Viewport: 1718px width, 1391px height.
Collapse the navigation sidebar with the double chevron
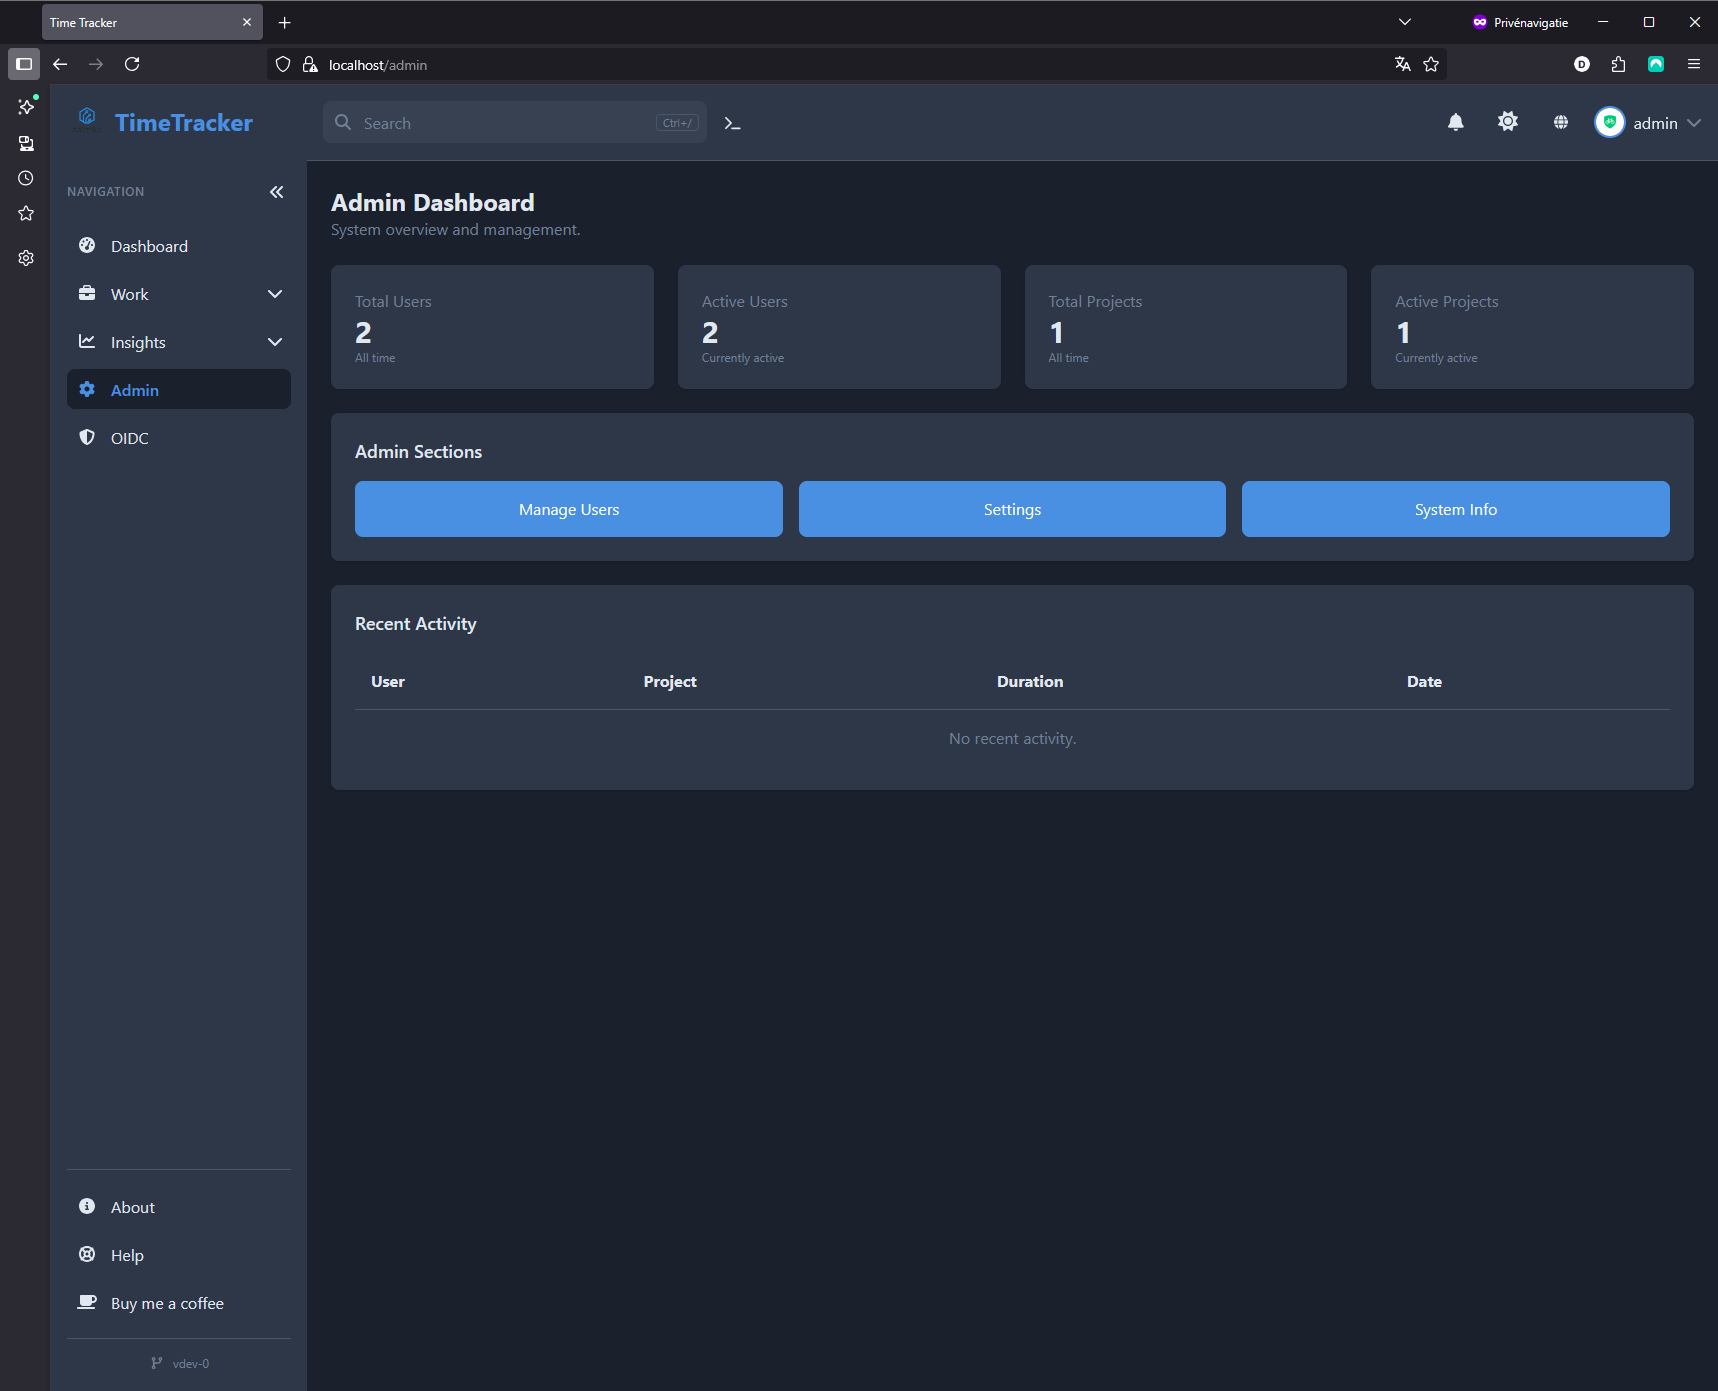coord(277,192)
